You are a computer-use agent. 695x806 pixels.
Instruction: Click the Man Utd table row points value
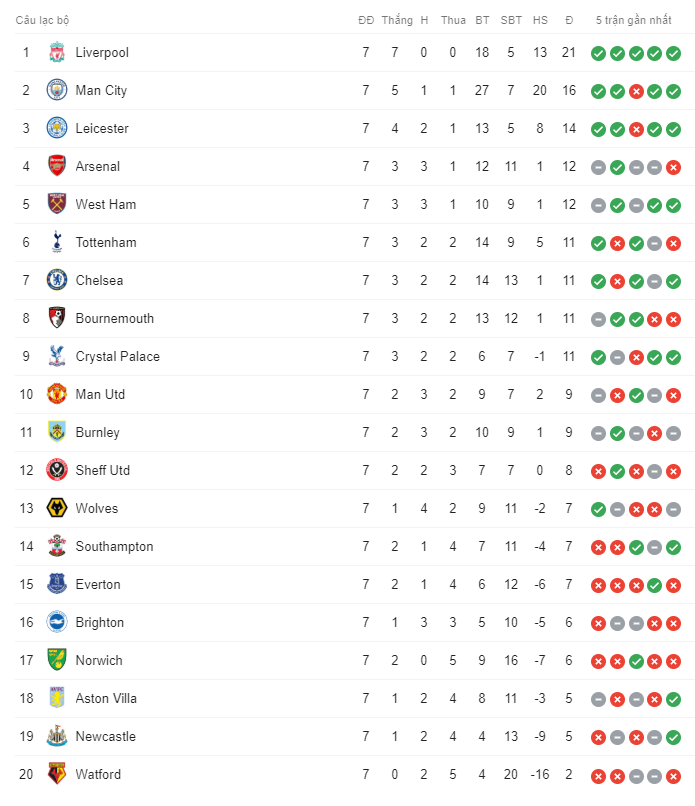[569, 394]
